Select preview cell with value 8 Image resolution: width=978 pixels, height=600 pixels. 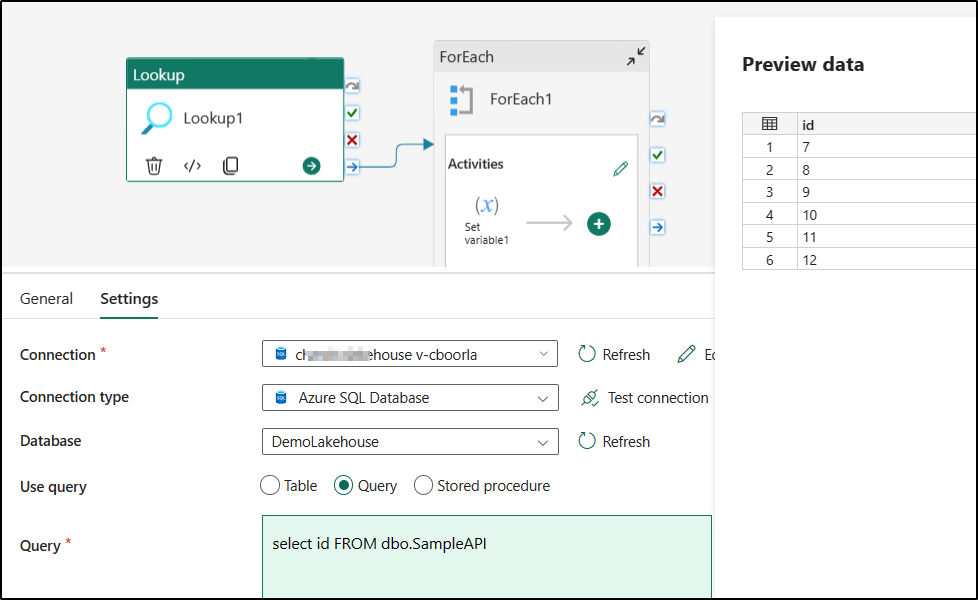point(886,170)
